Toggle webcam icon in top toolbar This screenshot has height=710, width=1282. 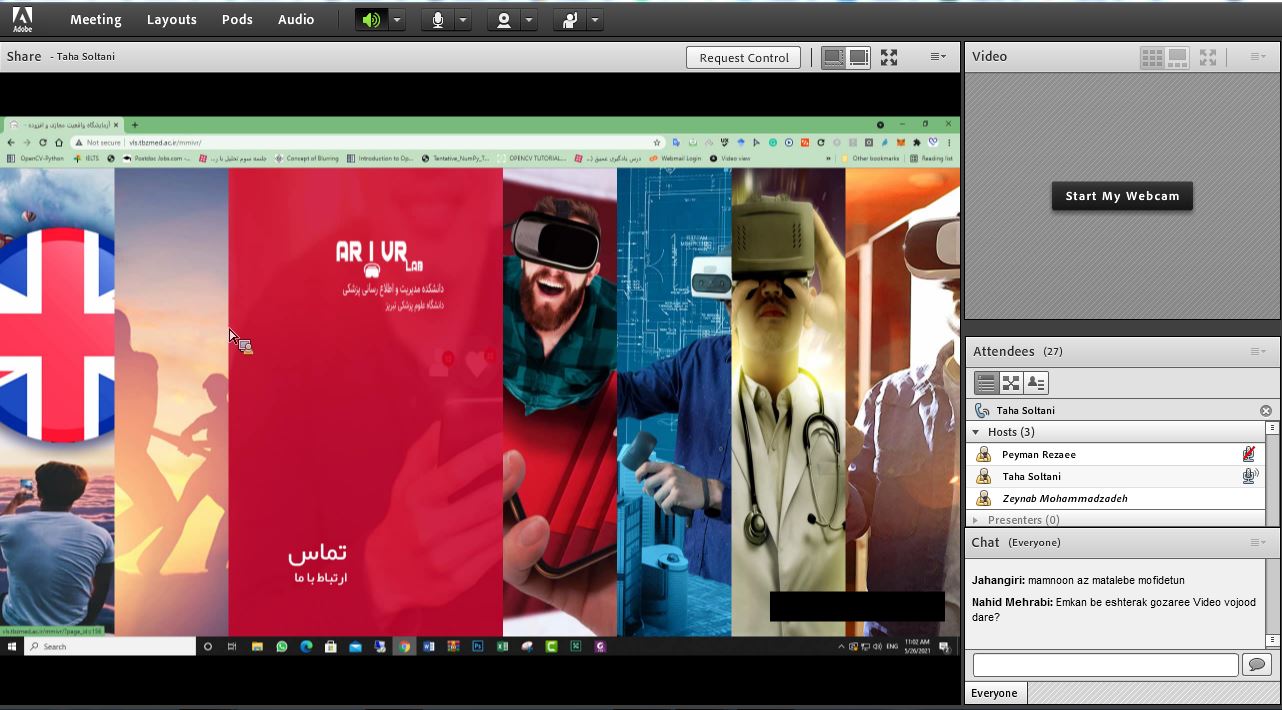[x=503, y=20]
